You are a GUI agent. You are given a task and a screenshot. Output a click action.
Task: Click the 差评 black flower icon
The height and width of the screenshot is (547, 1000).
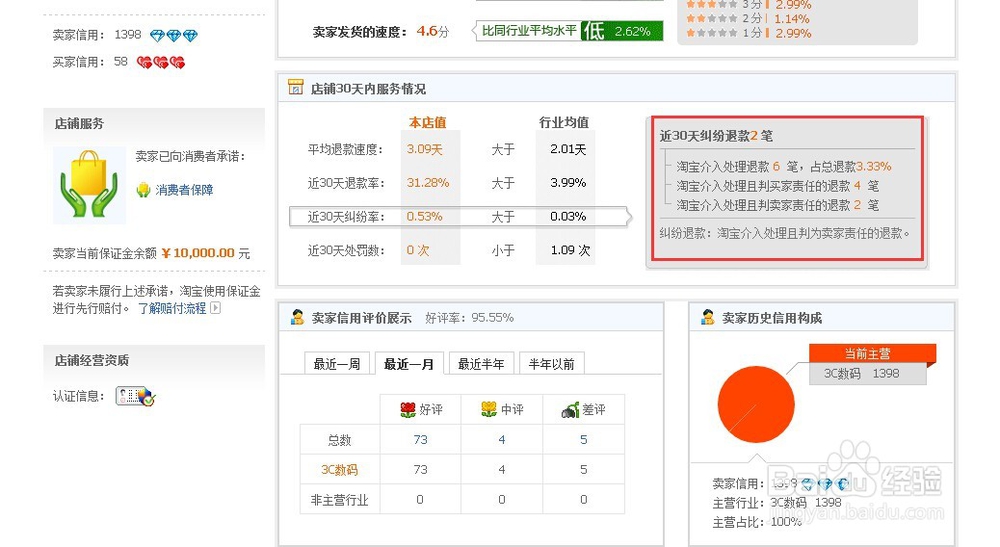pyautogui.click(x=570, y=410)
